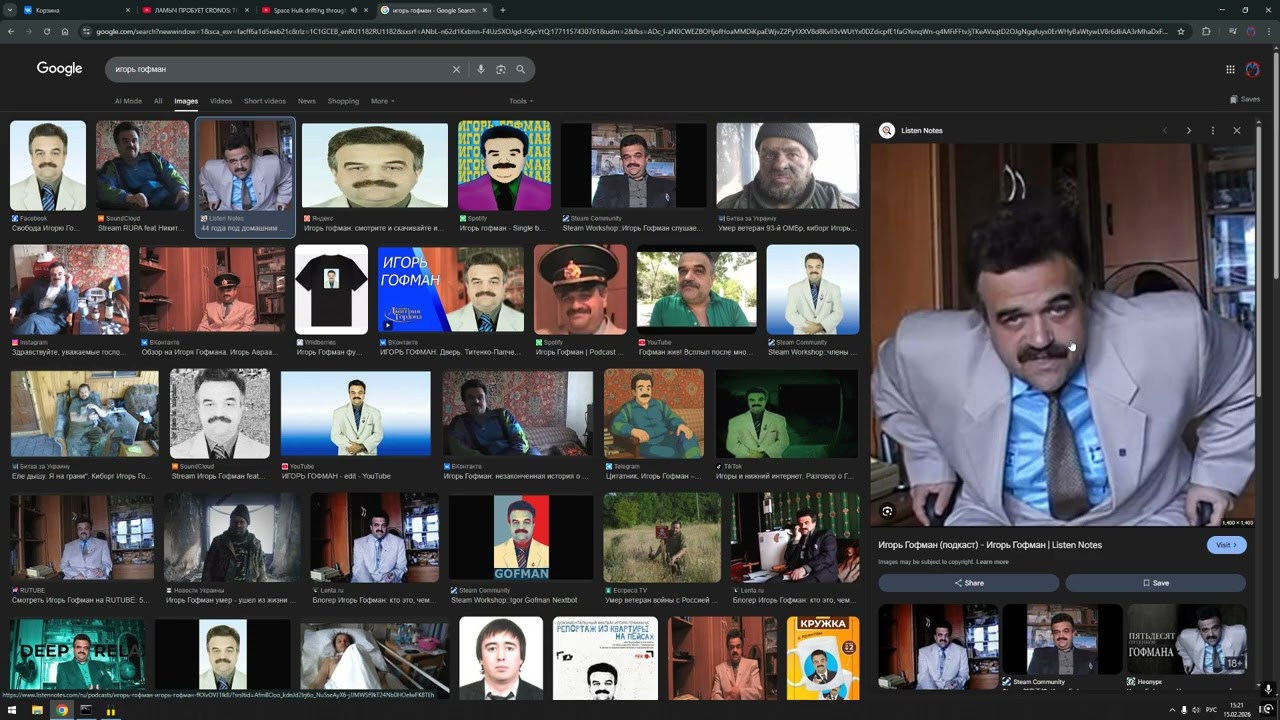Screen dimensions: 1280x720
Task: Click the Share button
Action: click(x=968, y=583)
